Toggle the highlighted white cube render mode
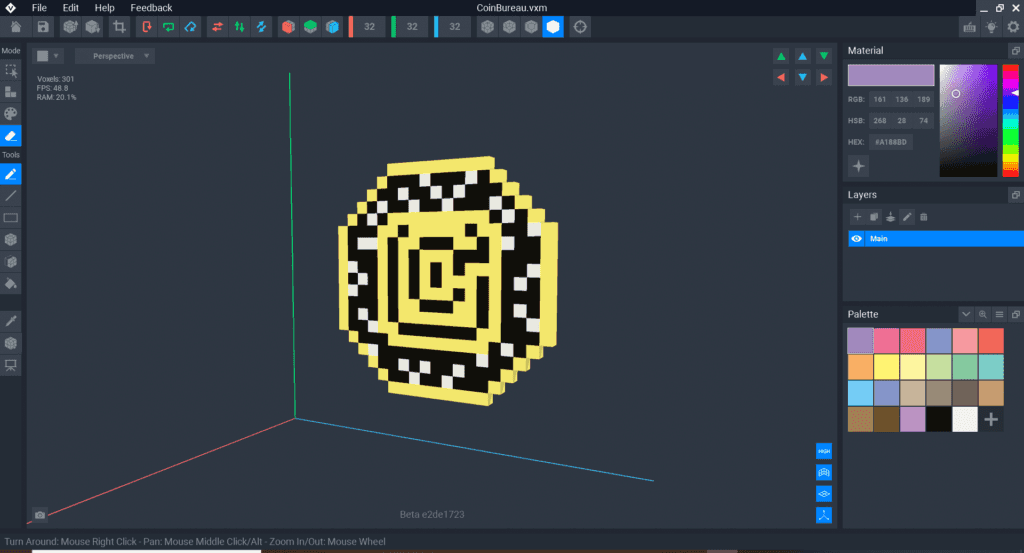1024x553 pixels. click(x=552, y=26)
